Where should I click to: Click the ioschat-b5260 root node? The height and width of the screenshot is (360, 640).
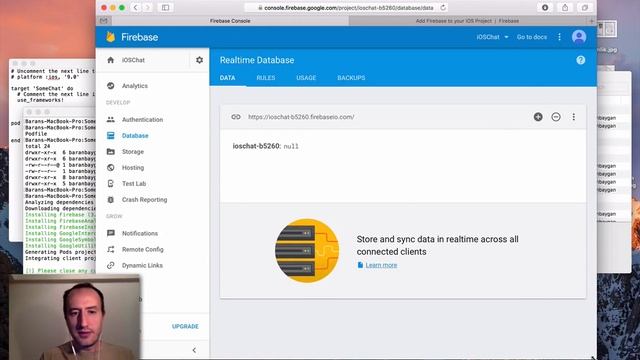(256, 146)
